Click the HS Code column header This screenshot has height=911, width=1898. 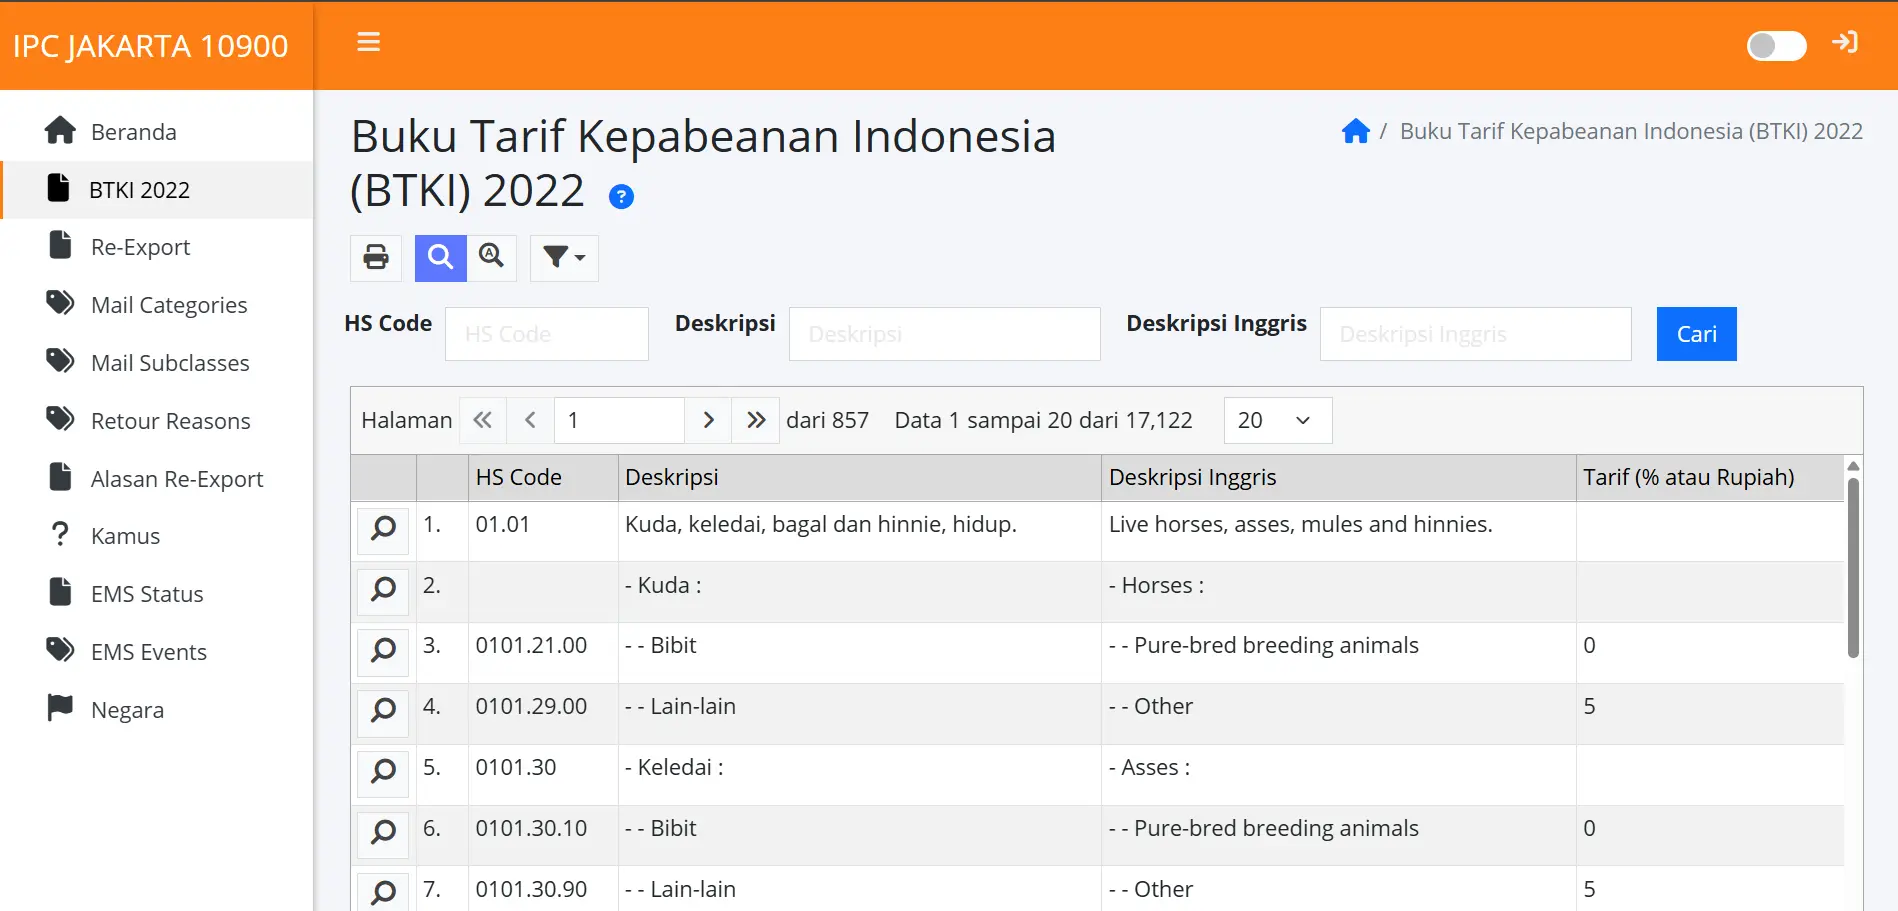[x=543, y=478]
